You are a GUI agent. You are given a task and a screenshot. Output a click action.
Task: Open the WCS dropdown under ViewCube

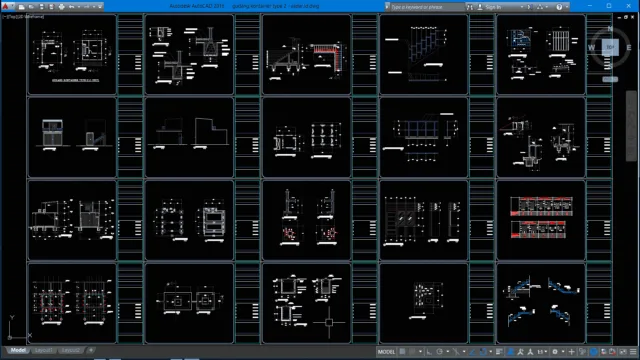click(610, 79)
